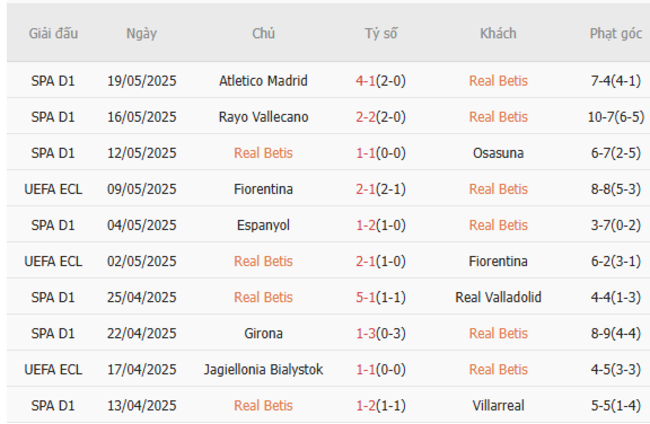
Task: Click the Atletico Madrid home team link
Action: 263,81
